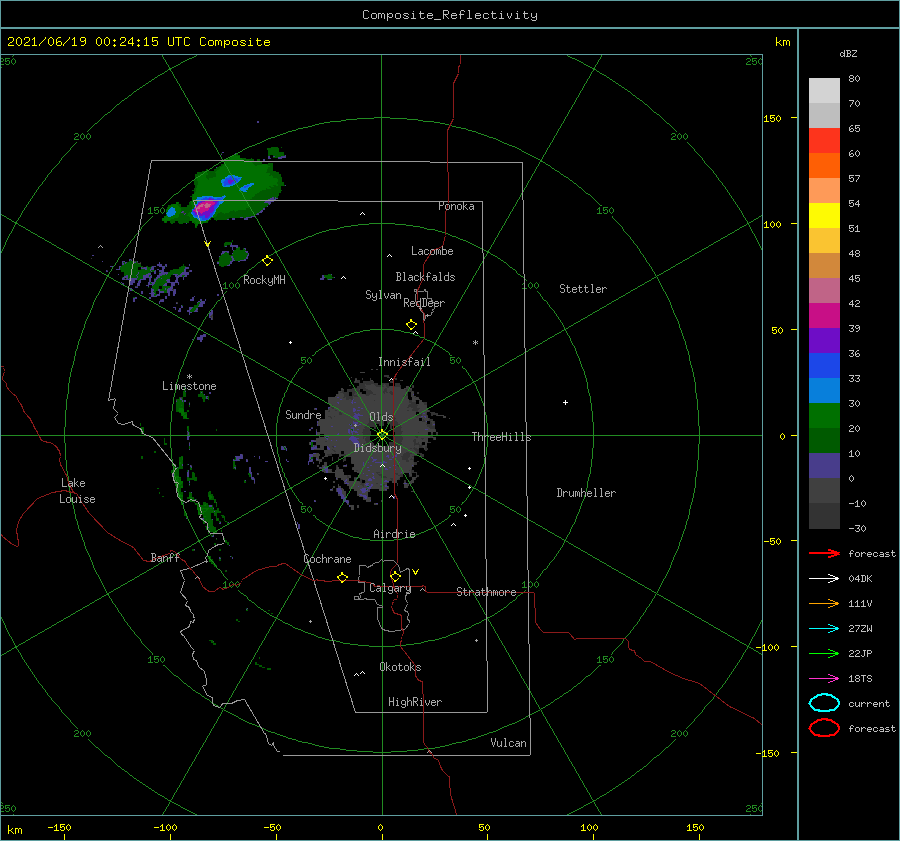
Task: Click the Okotoks city label
Action: coord(400,667)
